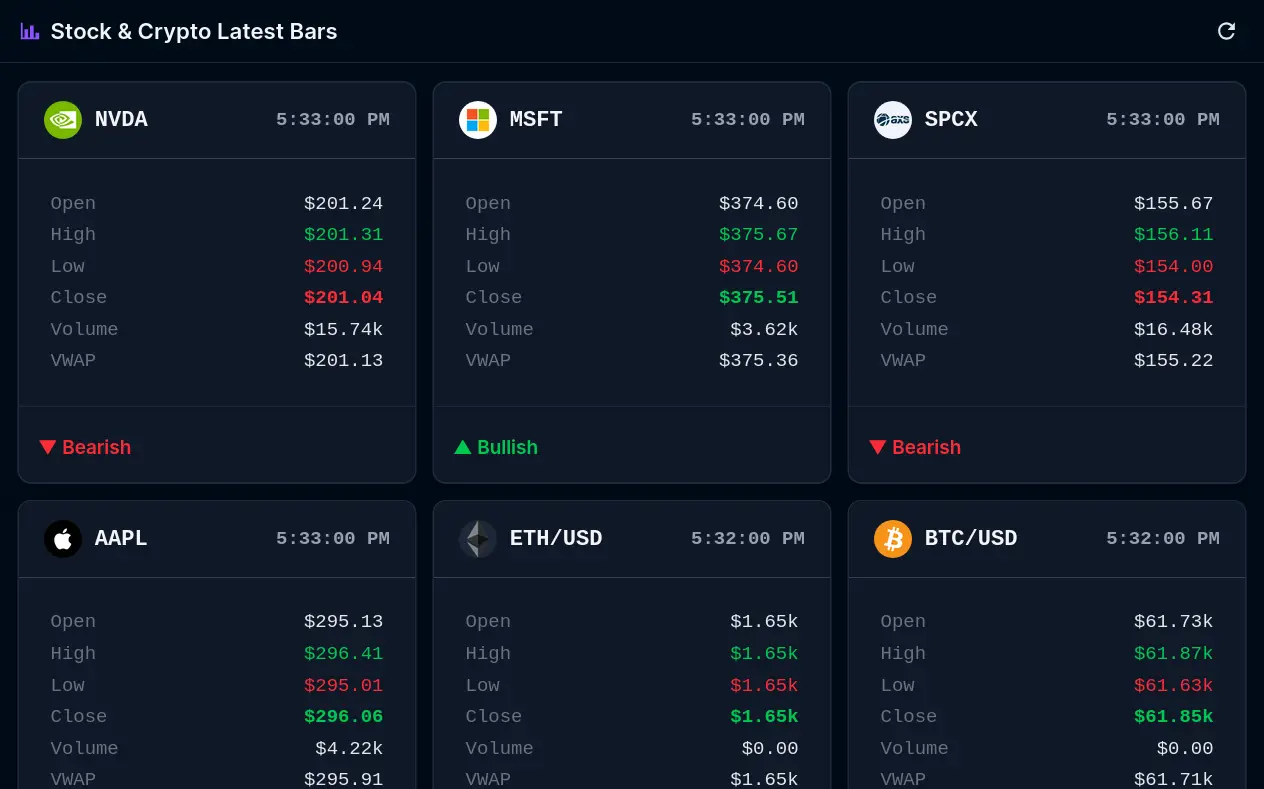This screenshot has width=1264, height=789.
Task: Click the green up triangle on MSFT card
Action: [462, 447]
